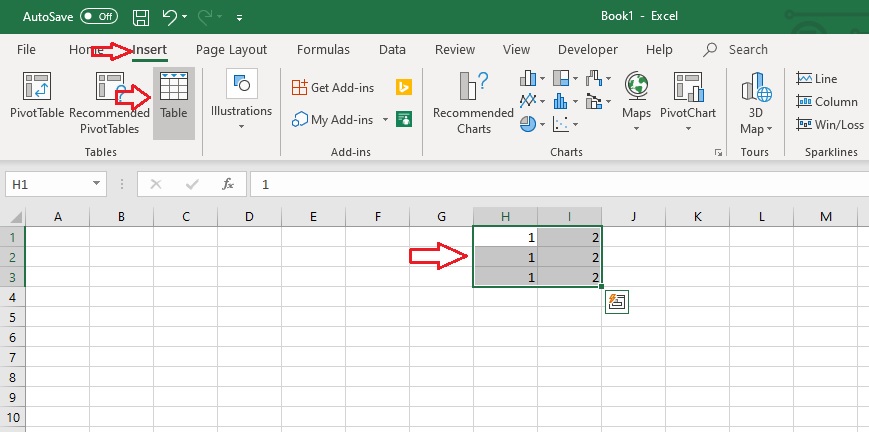Screen dimensions: 869x432
Task: Select column M header
Action: (826, 217)
